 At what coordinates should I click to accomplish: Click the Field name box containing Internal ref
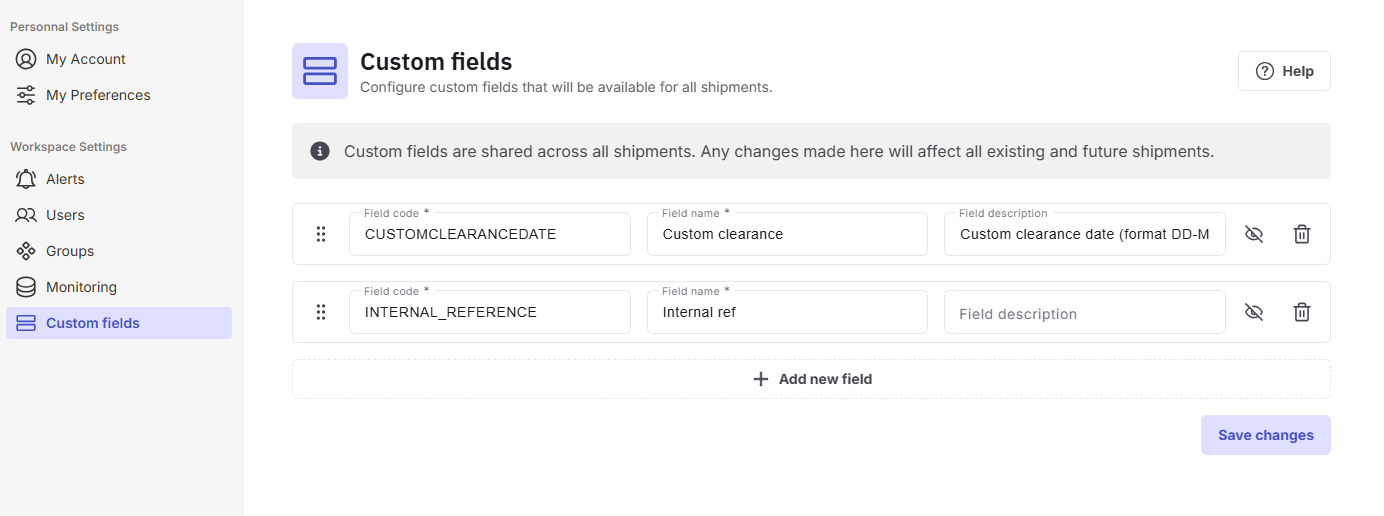pos(787,312)
